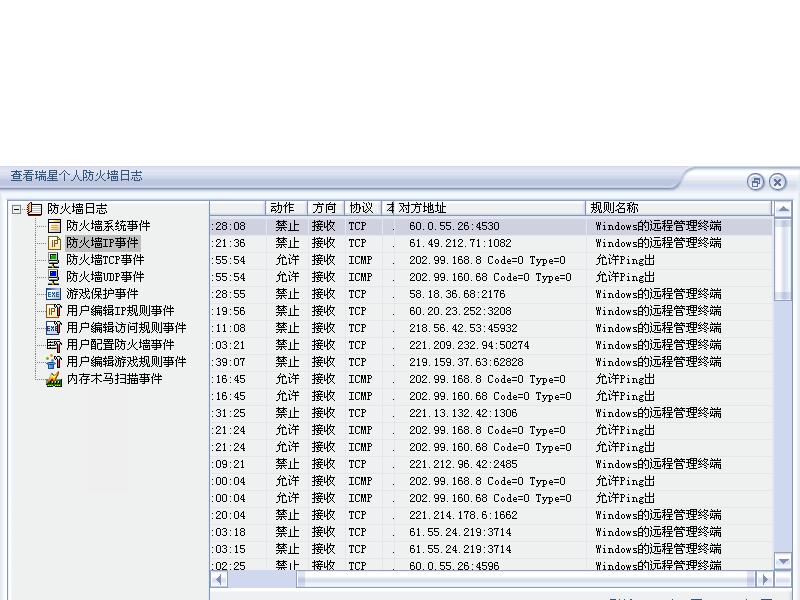Collapse the 防火墙日志 tree root
The image size is (800, 600).
click(16, 209)
